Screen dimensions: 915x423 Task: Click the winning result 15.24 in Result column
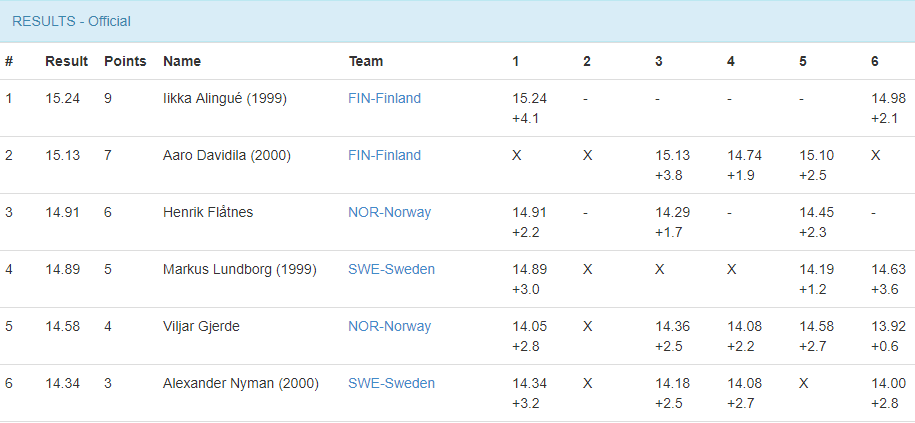62,99
